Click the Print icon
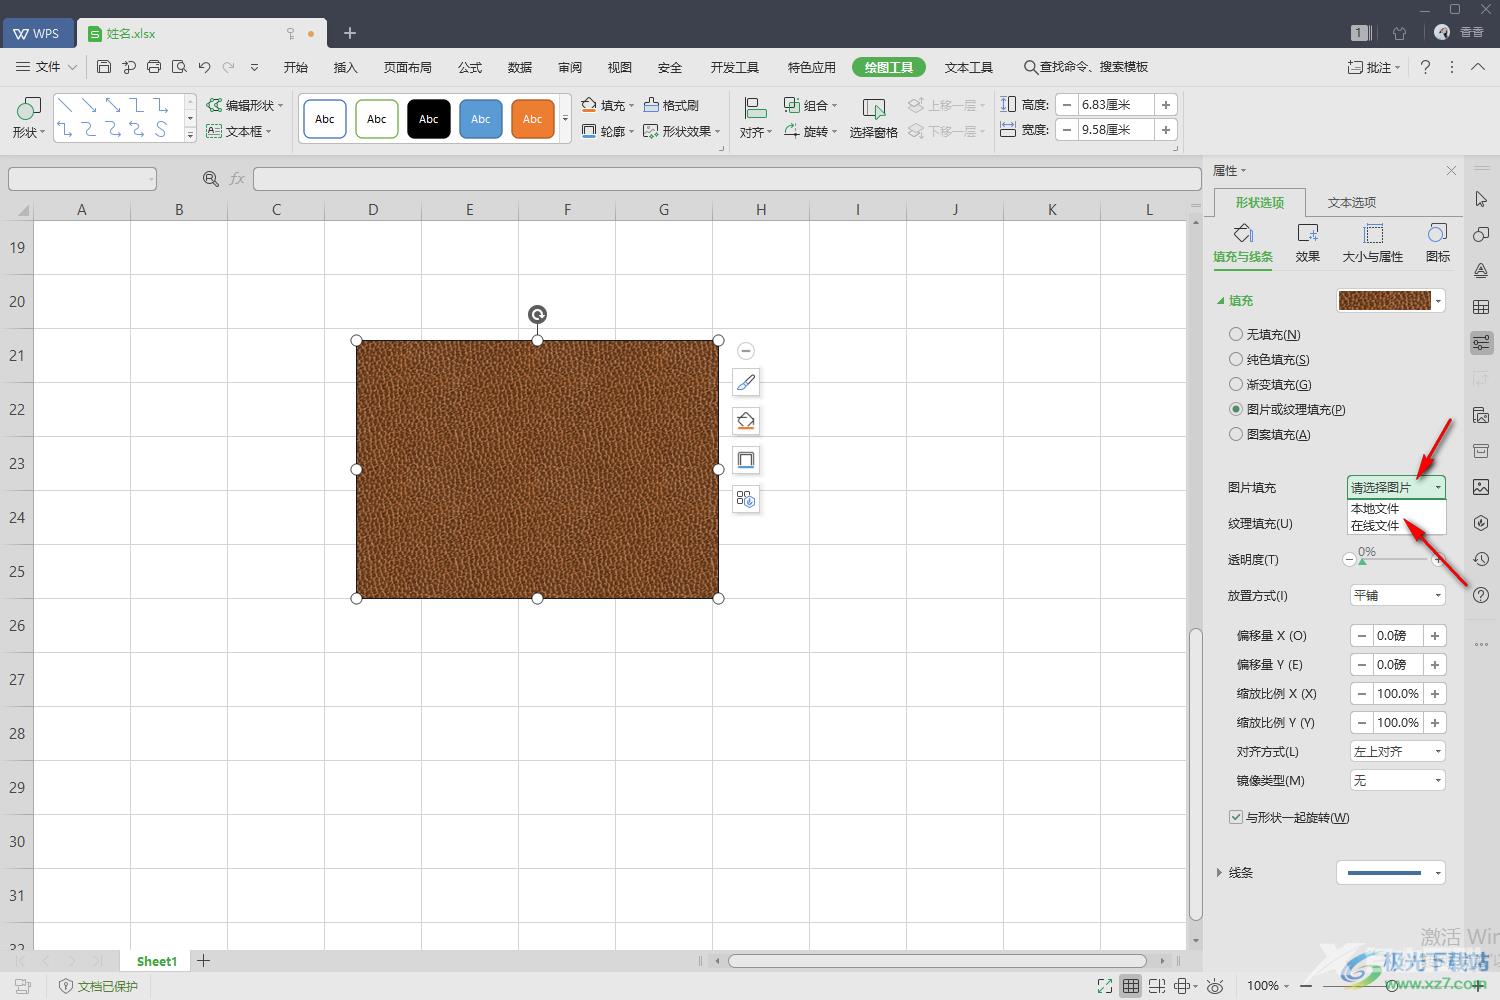1500x1000 pixels. 154,67
